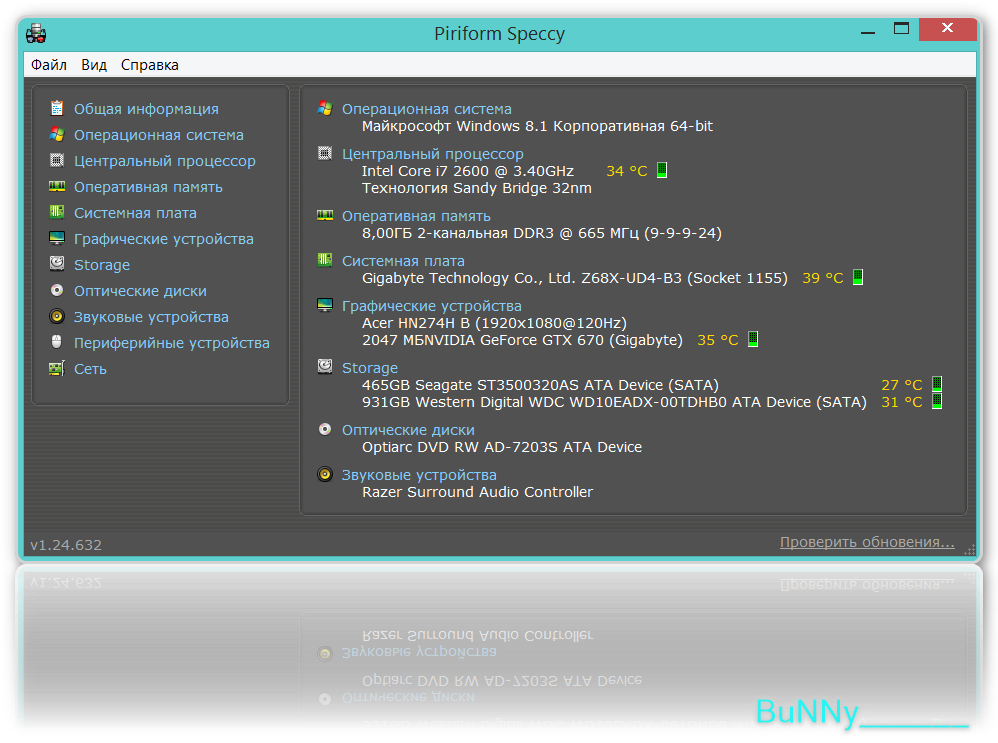Image resolution: width=998 pixels, height=743 pixels.
Task: Click Gigabyte Technology Z68X-UD4-B3 text
Action: pyautogui.click(x=575, y=278)
